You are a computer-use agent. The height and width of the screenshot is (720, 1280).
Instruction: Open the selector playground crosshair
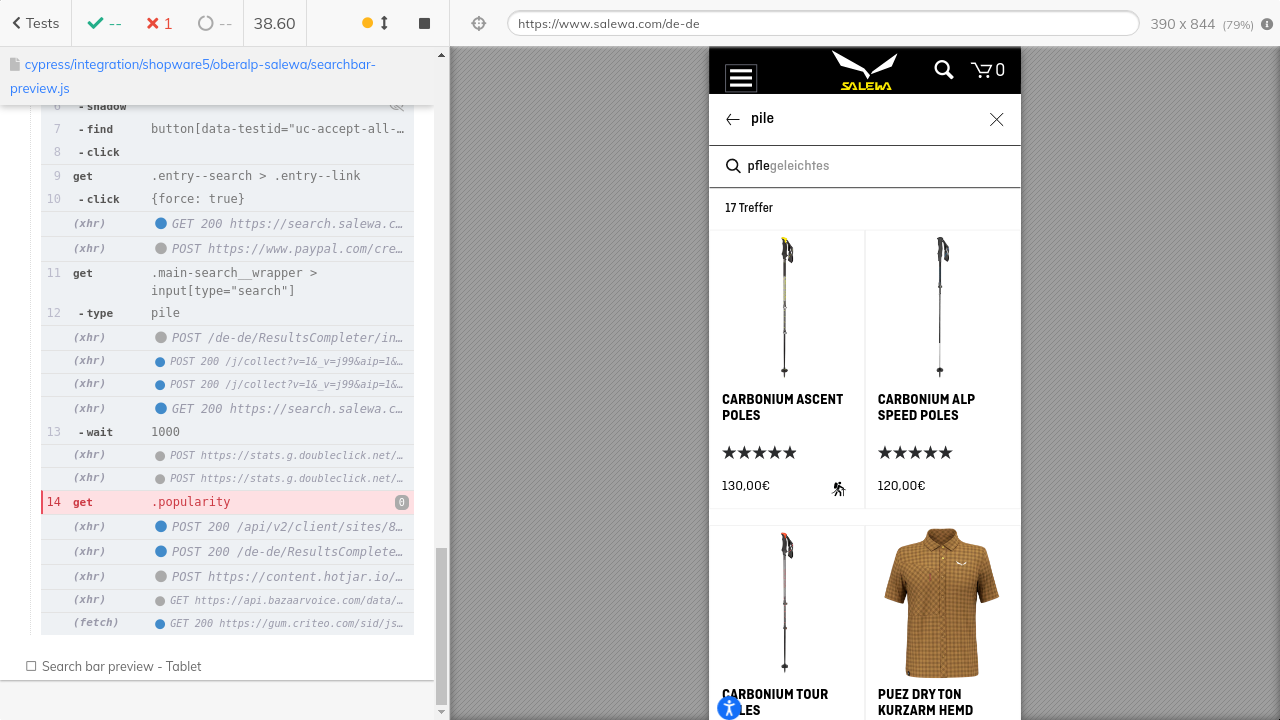tap(479, 23)
